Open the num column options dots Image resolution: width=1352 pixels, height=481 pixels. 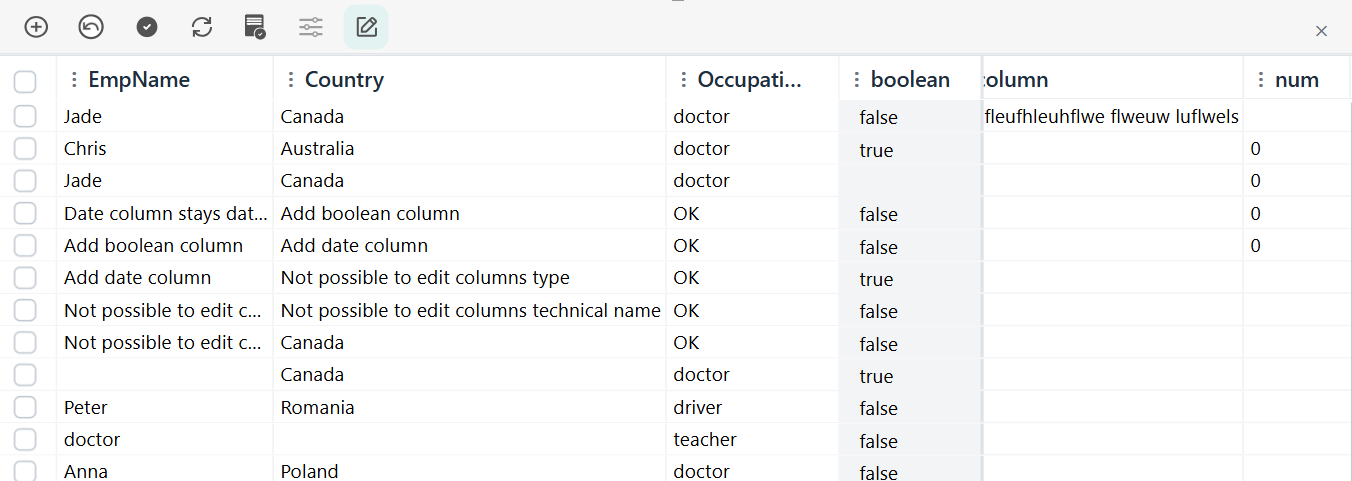[1260, 80]
